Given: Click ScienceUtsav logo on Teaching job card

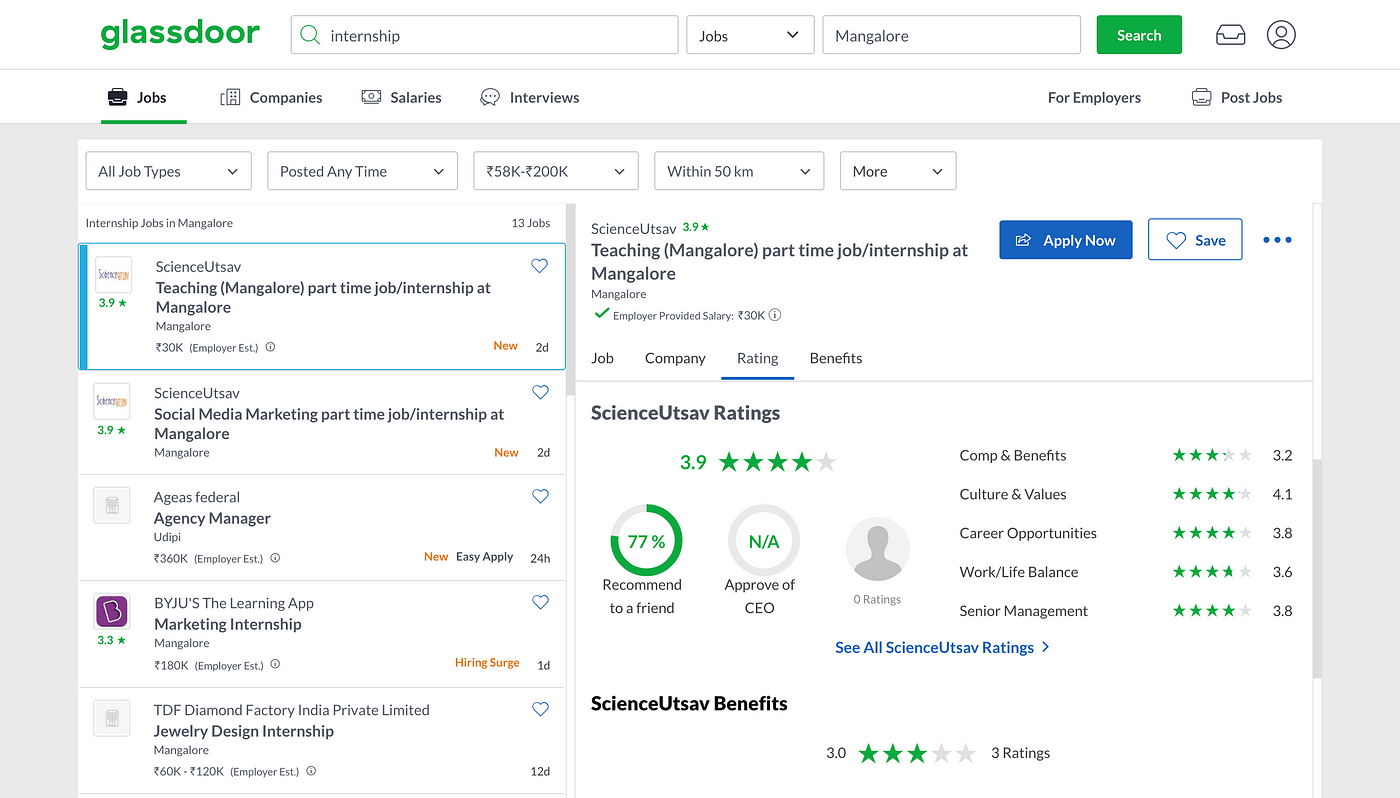Looking at the screenshot, I should click(x=113, y=274).
